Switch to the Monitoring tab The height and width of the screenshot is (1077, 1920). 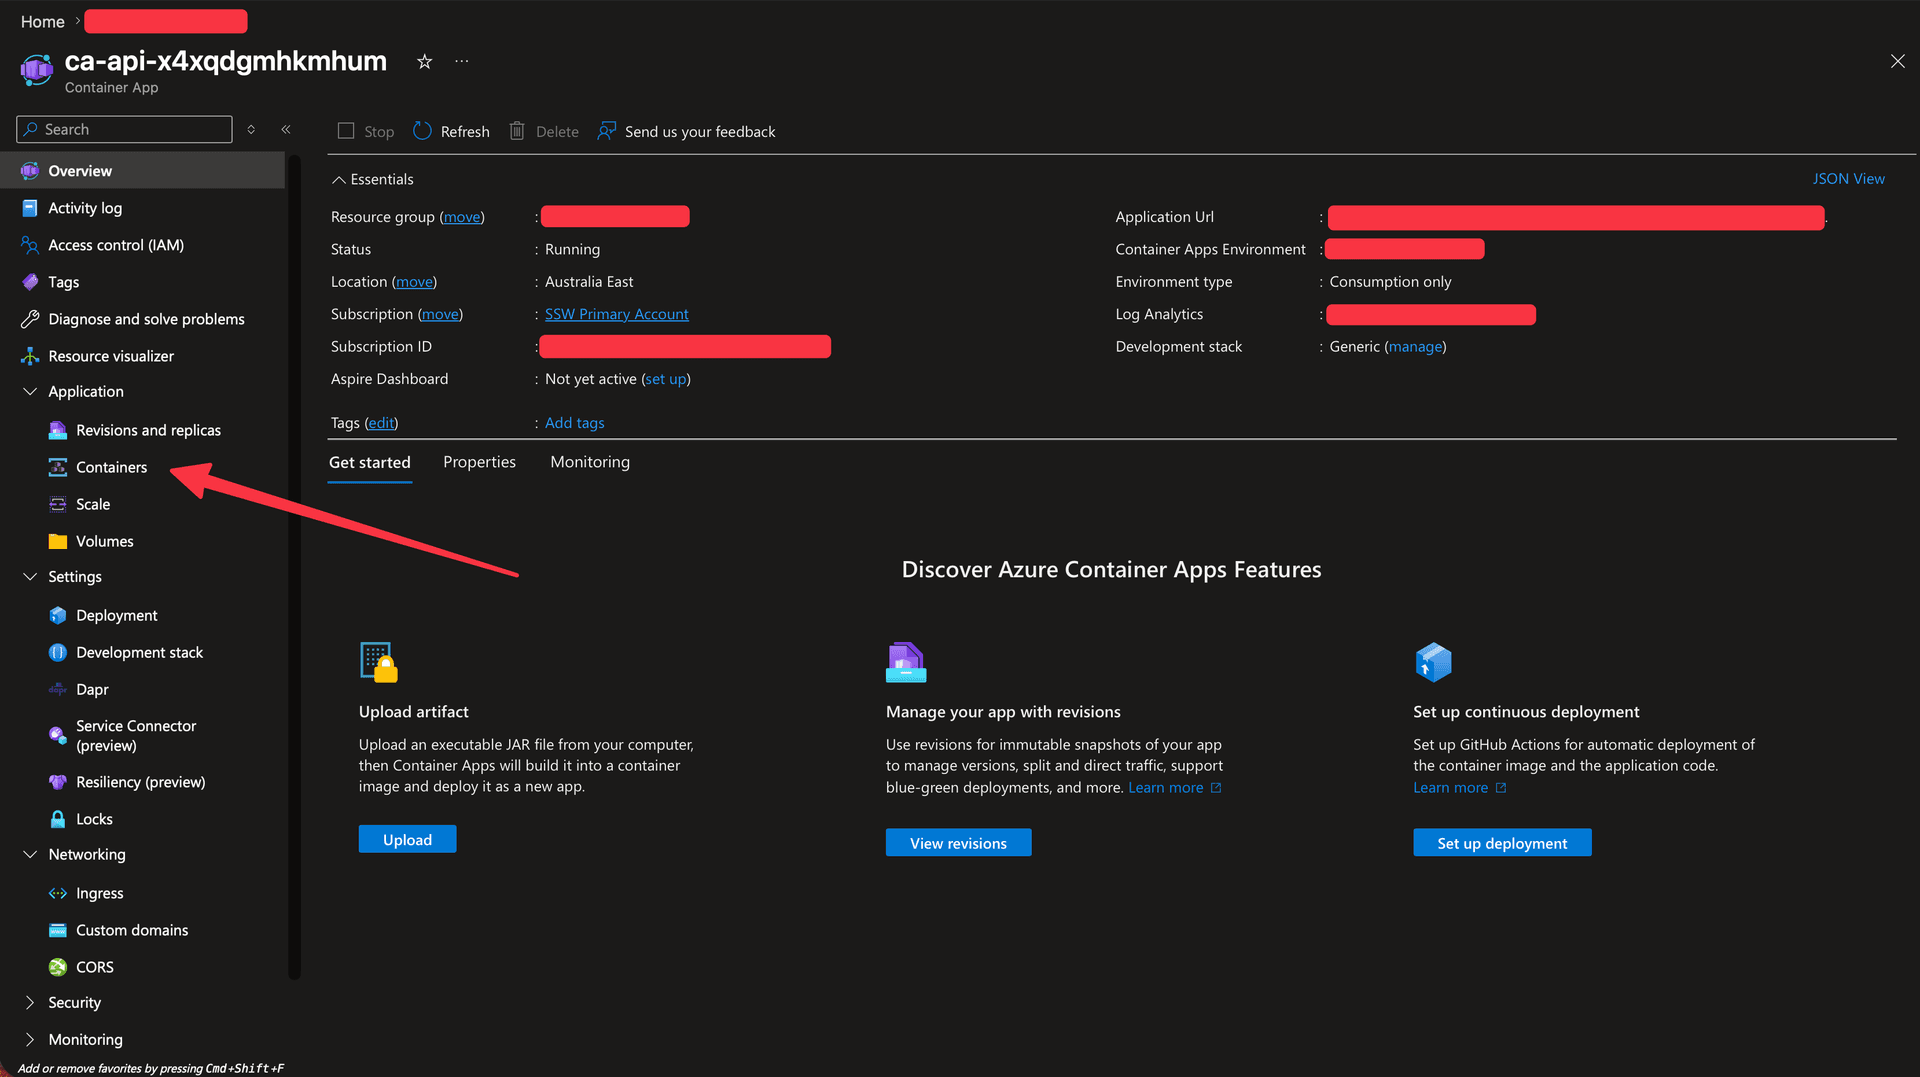[590, 462]
